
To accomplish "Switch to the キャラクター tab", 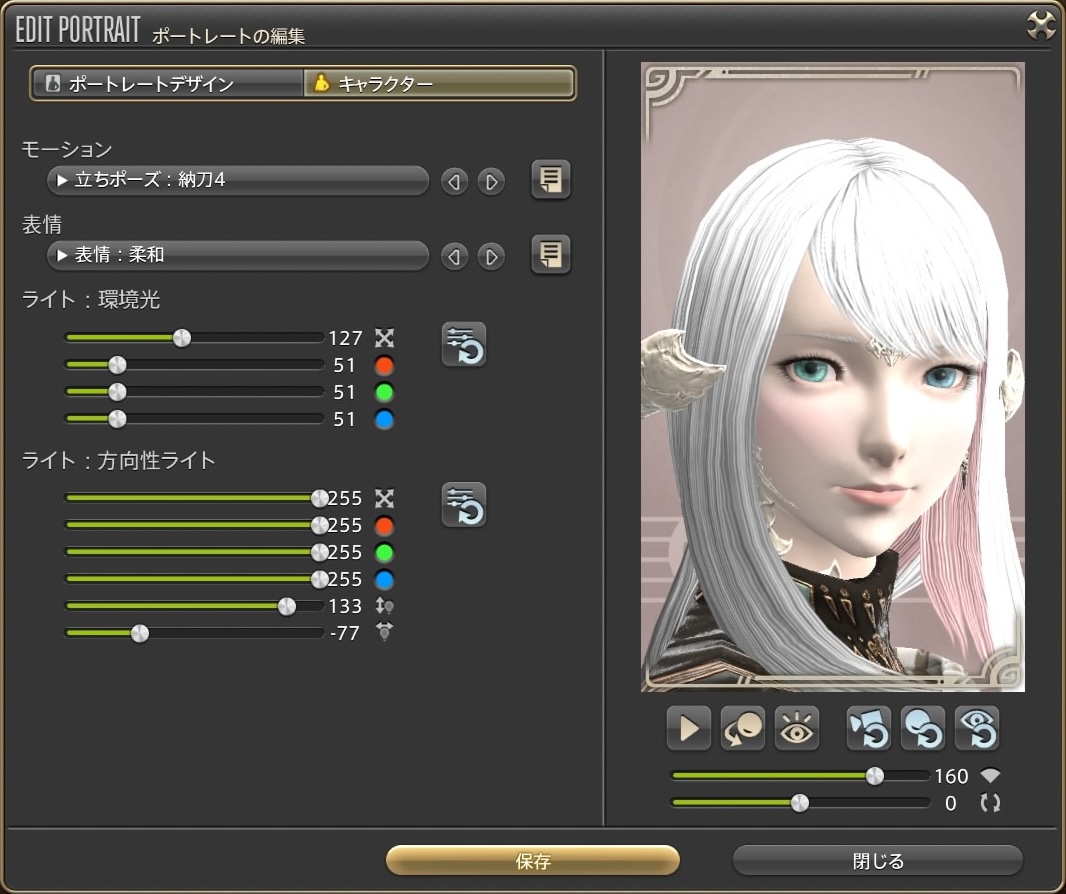I will 438,84.
